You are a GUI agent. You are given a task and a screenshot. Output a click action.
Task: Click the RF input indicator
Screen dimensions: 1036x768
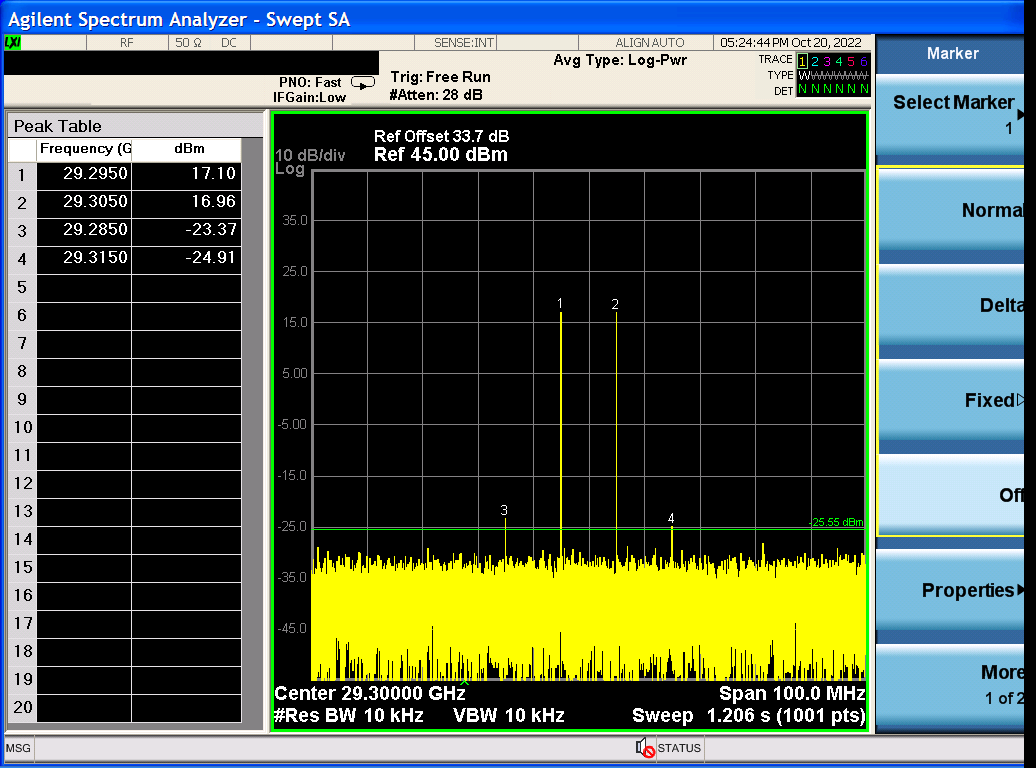pyautogui.click(x=126, y=43)
